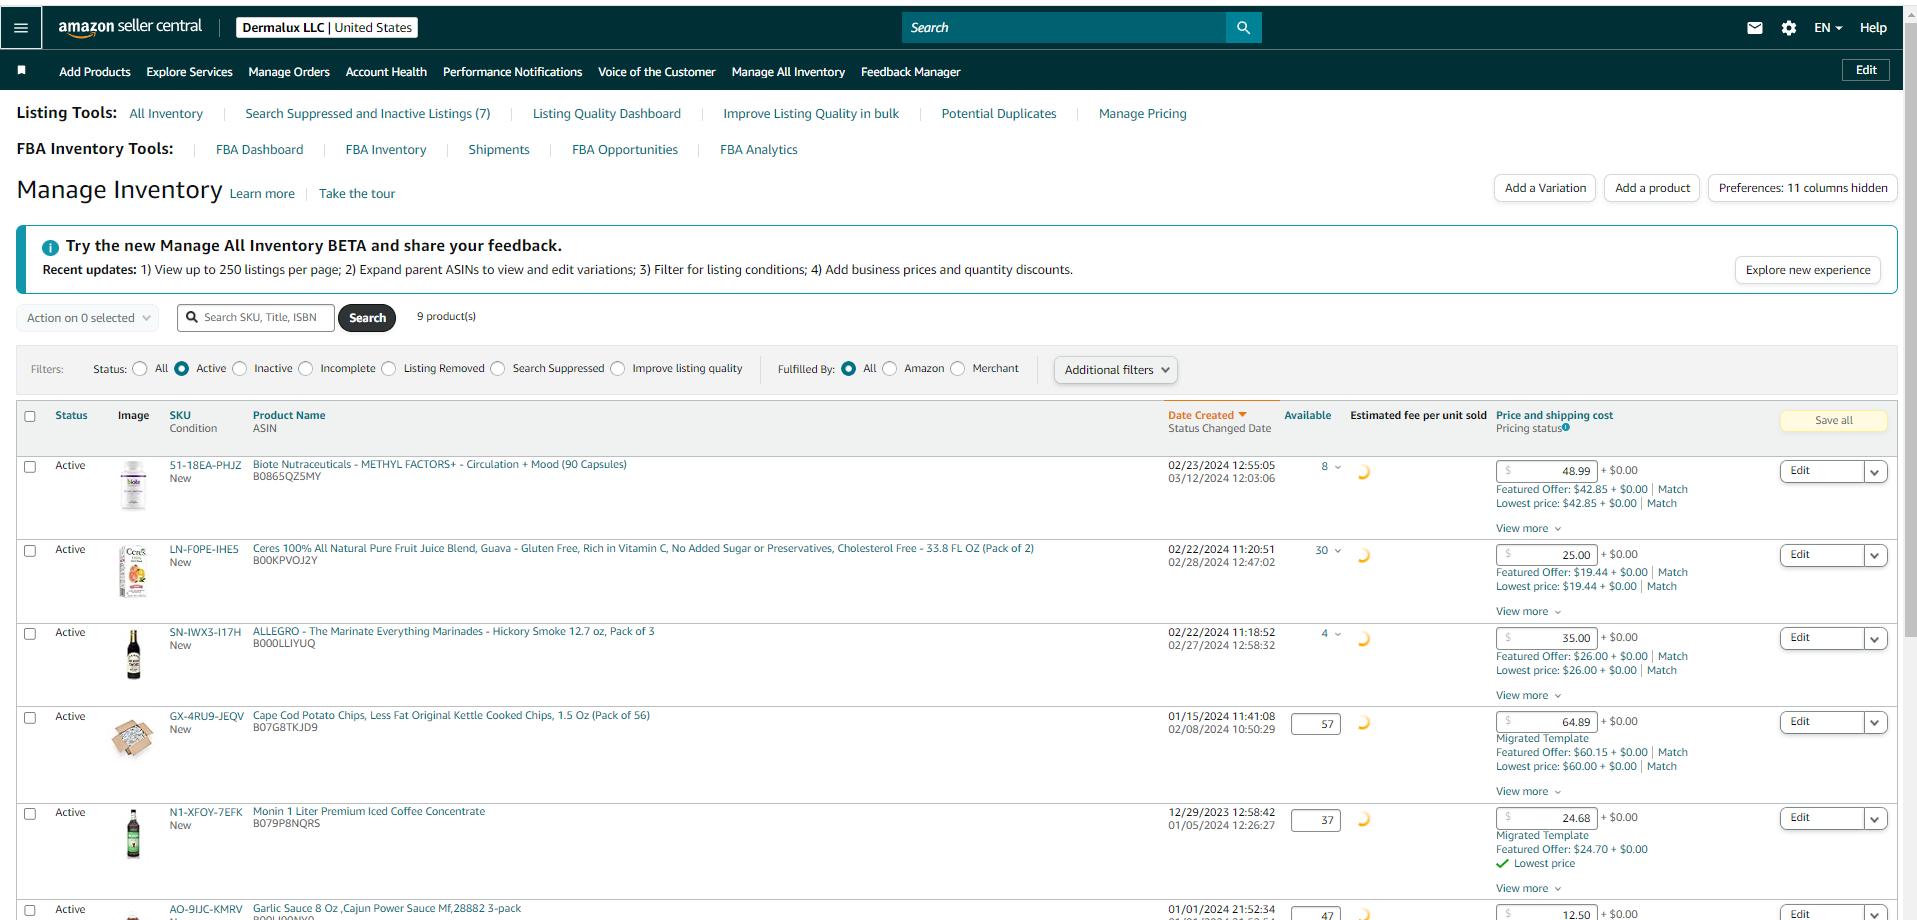1917x920 pixels.
Task: Click the info icon in the BETA banner
Action: tap(50, 247)
